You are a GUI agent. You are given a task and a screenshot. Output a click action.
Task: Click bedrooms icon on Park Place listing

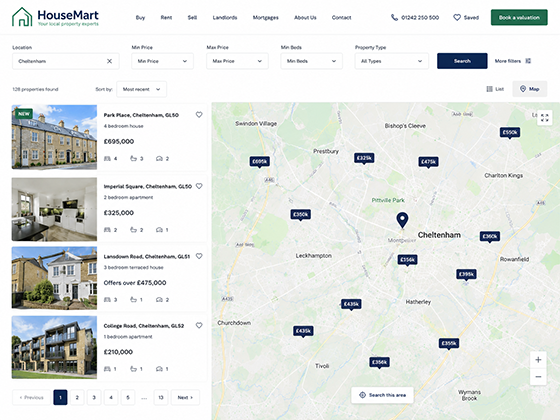107,159
